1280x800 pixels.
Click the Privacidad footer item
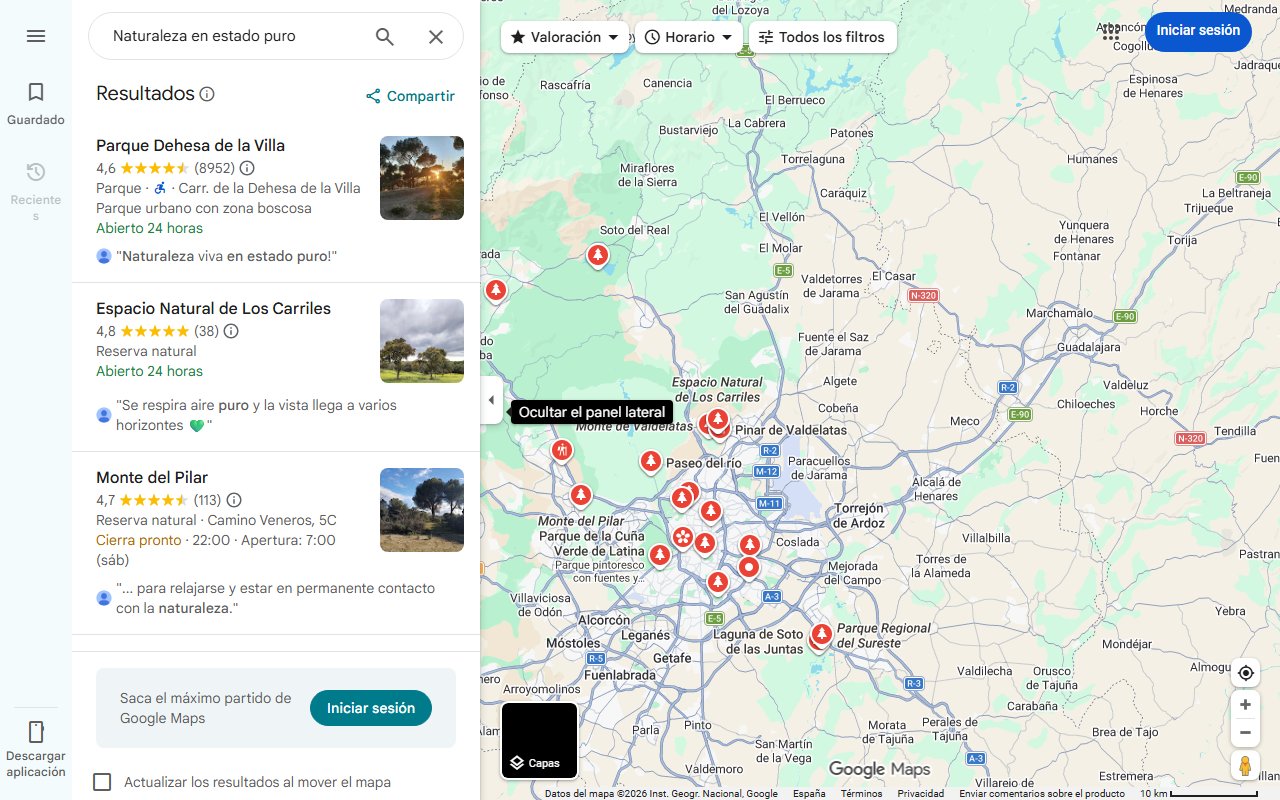pos(920,792)
